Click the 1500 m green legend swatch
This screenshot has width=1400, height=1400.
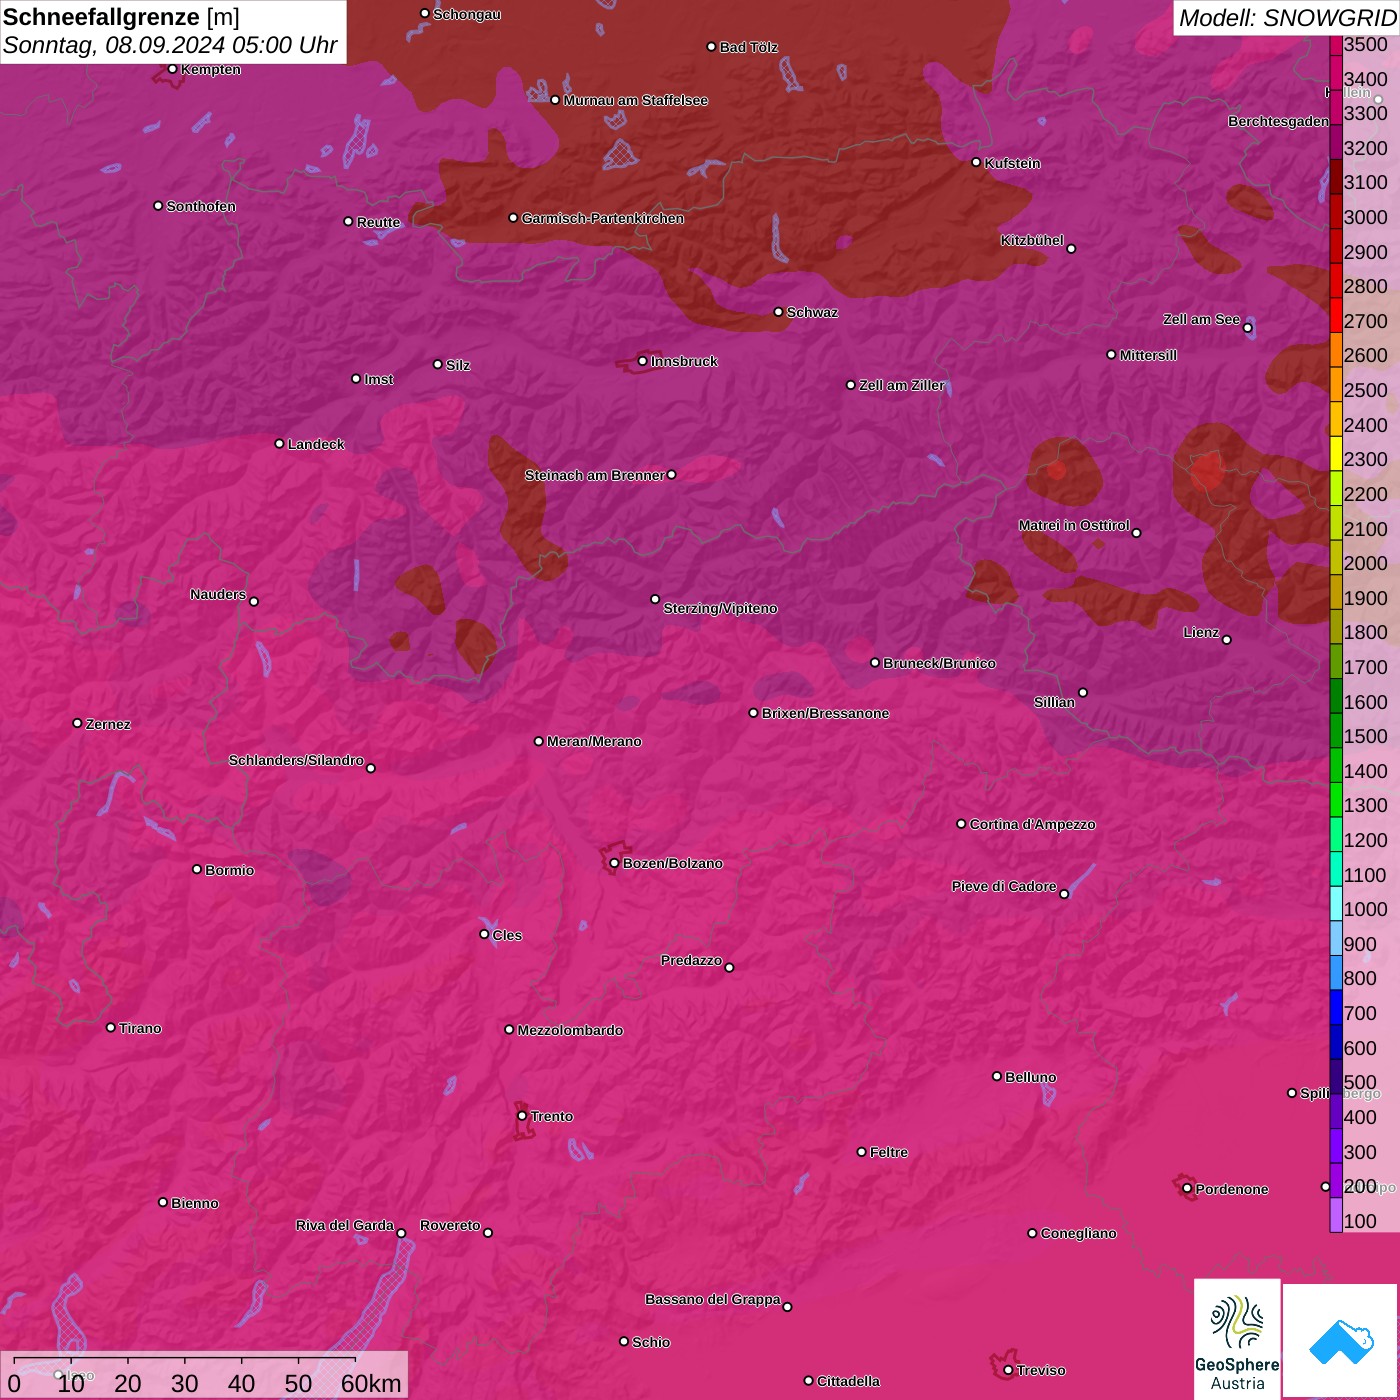1336,730
